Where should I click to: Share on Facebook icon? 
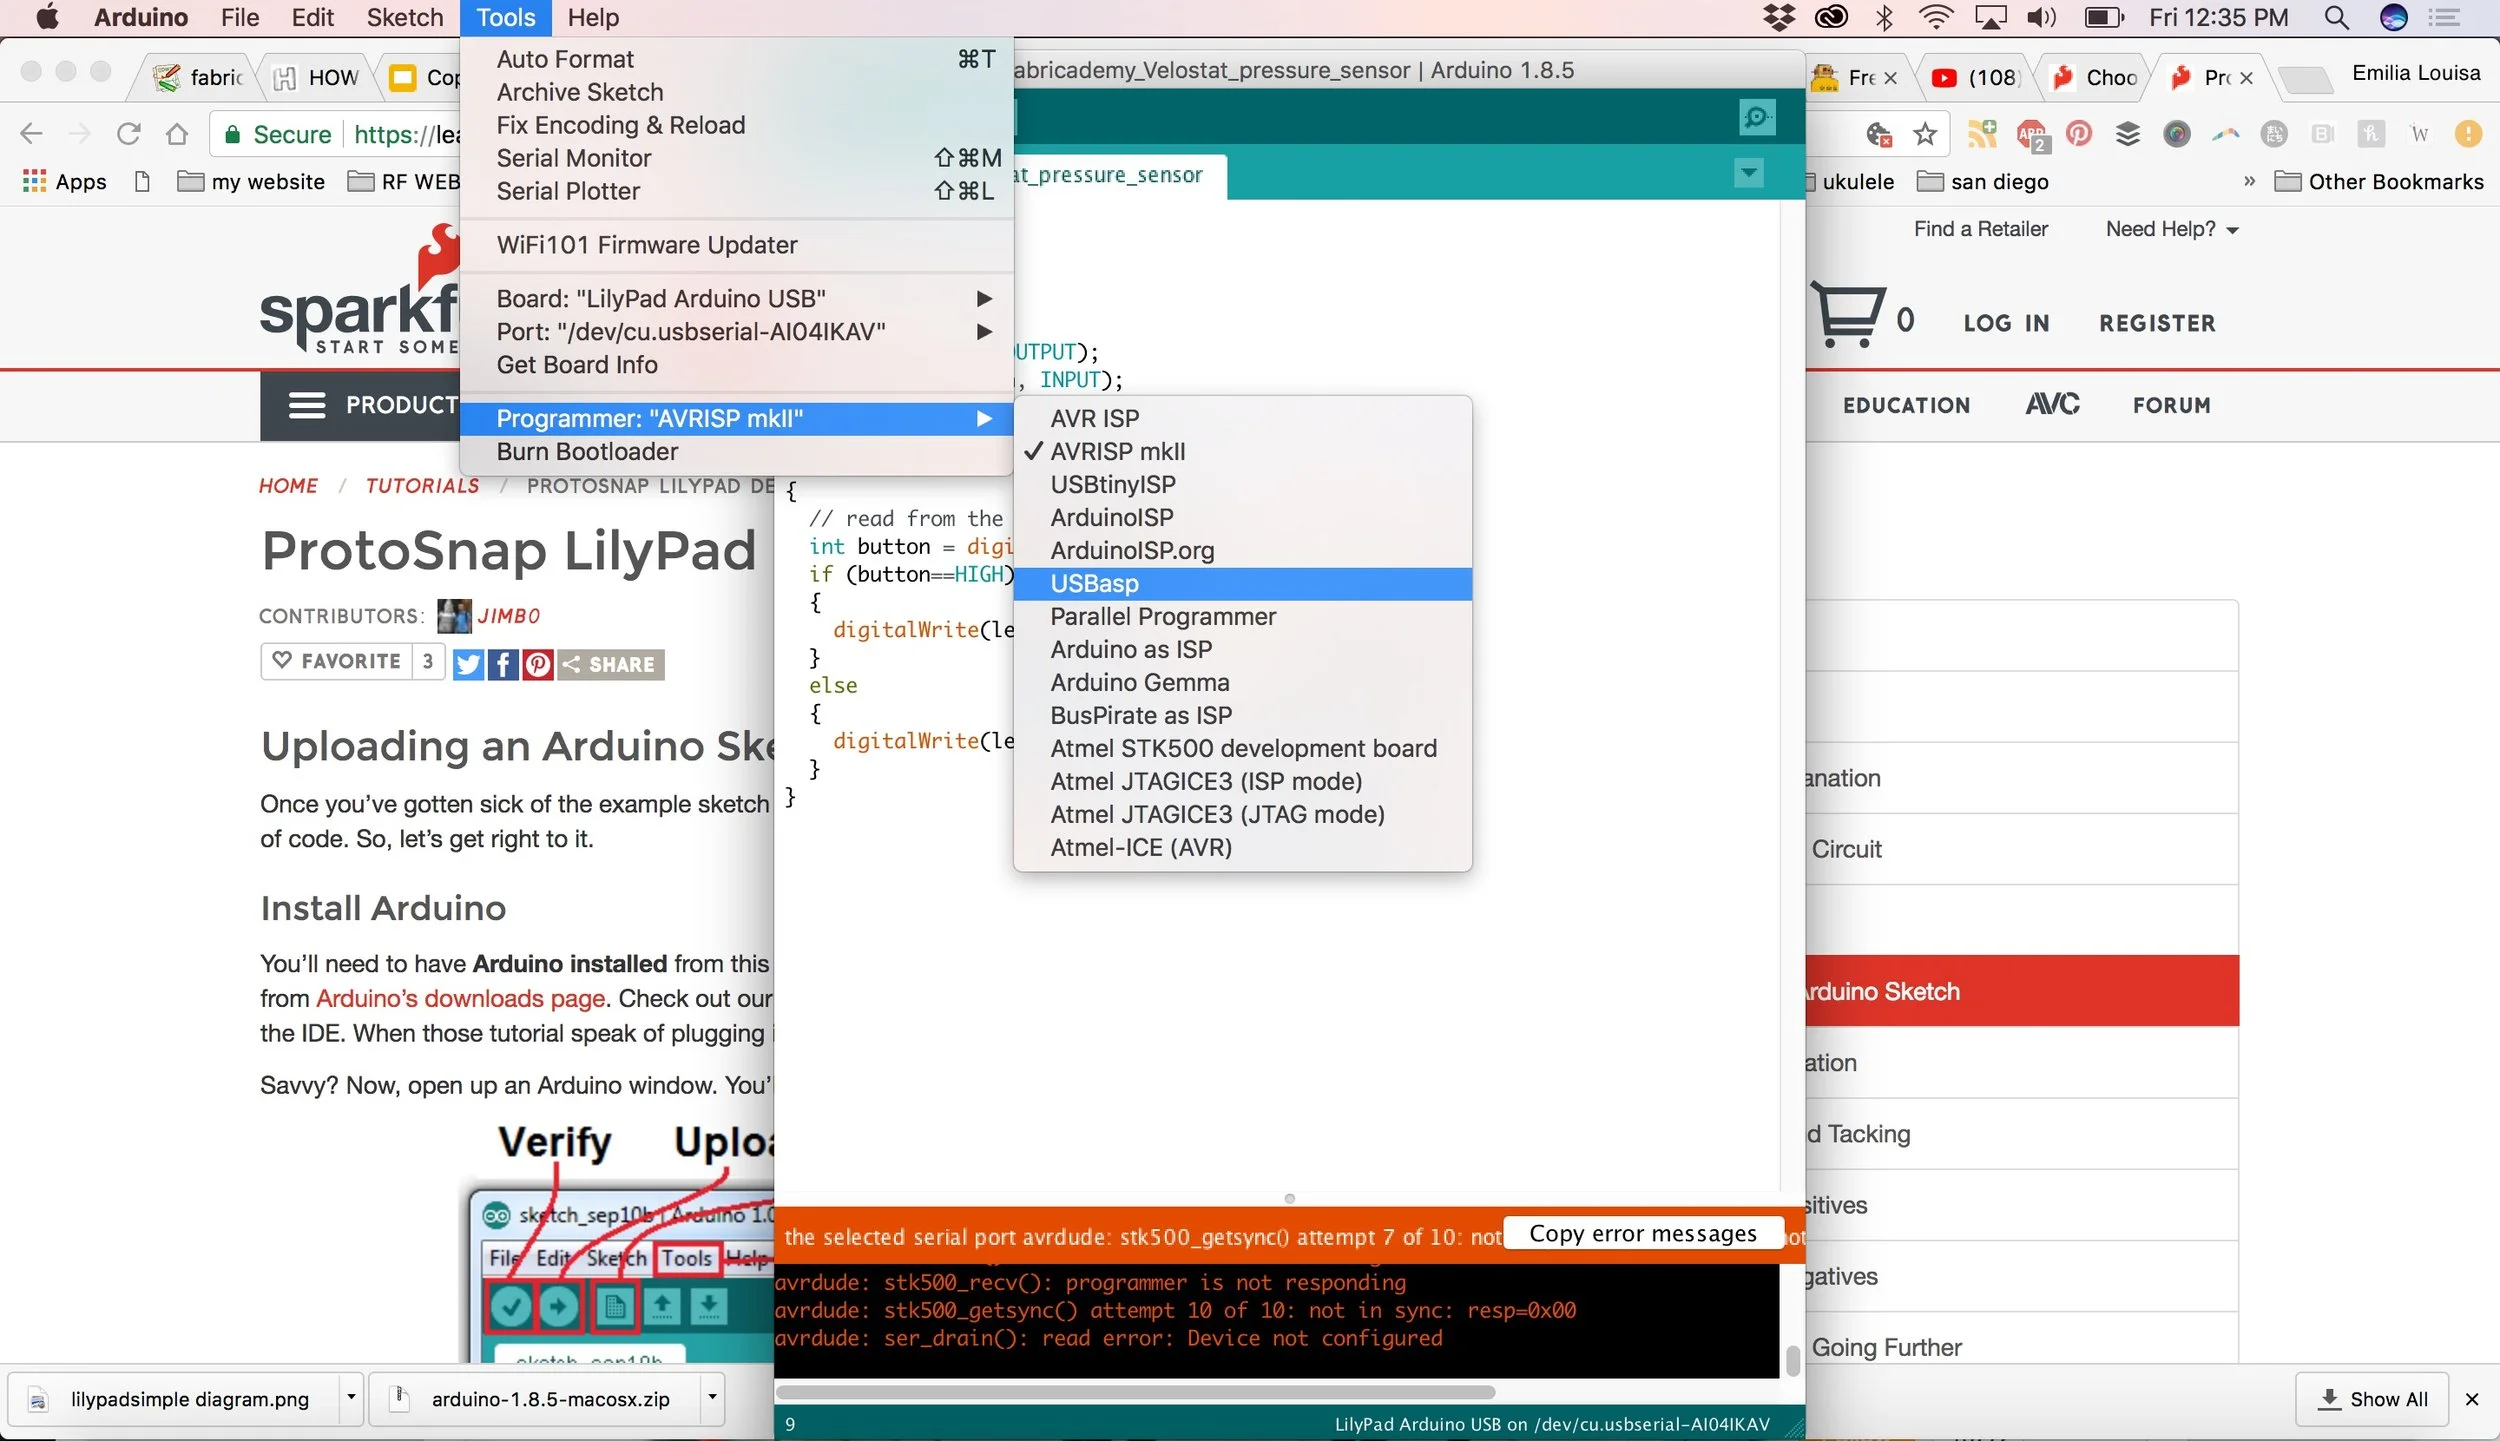(x=503, y=664)
